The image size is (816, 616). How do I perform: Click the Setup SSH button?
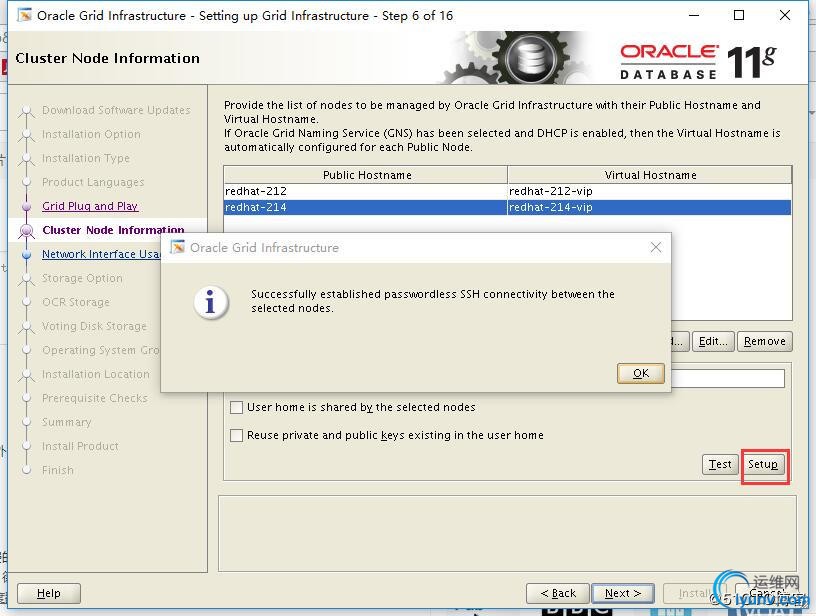[x=763, y=464]
